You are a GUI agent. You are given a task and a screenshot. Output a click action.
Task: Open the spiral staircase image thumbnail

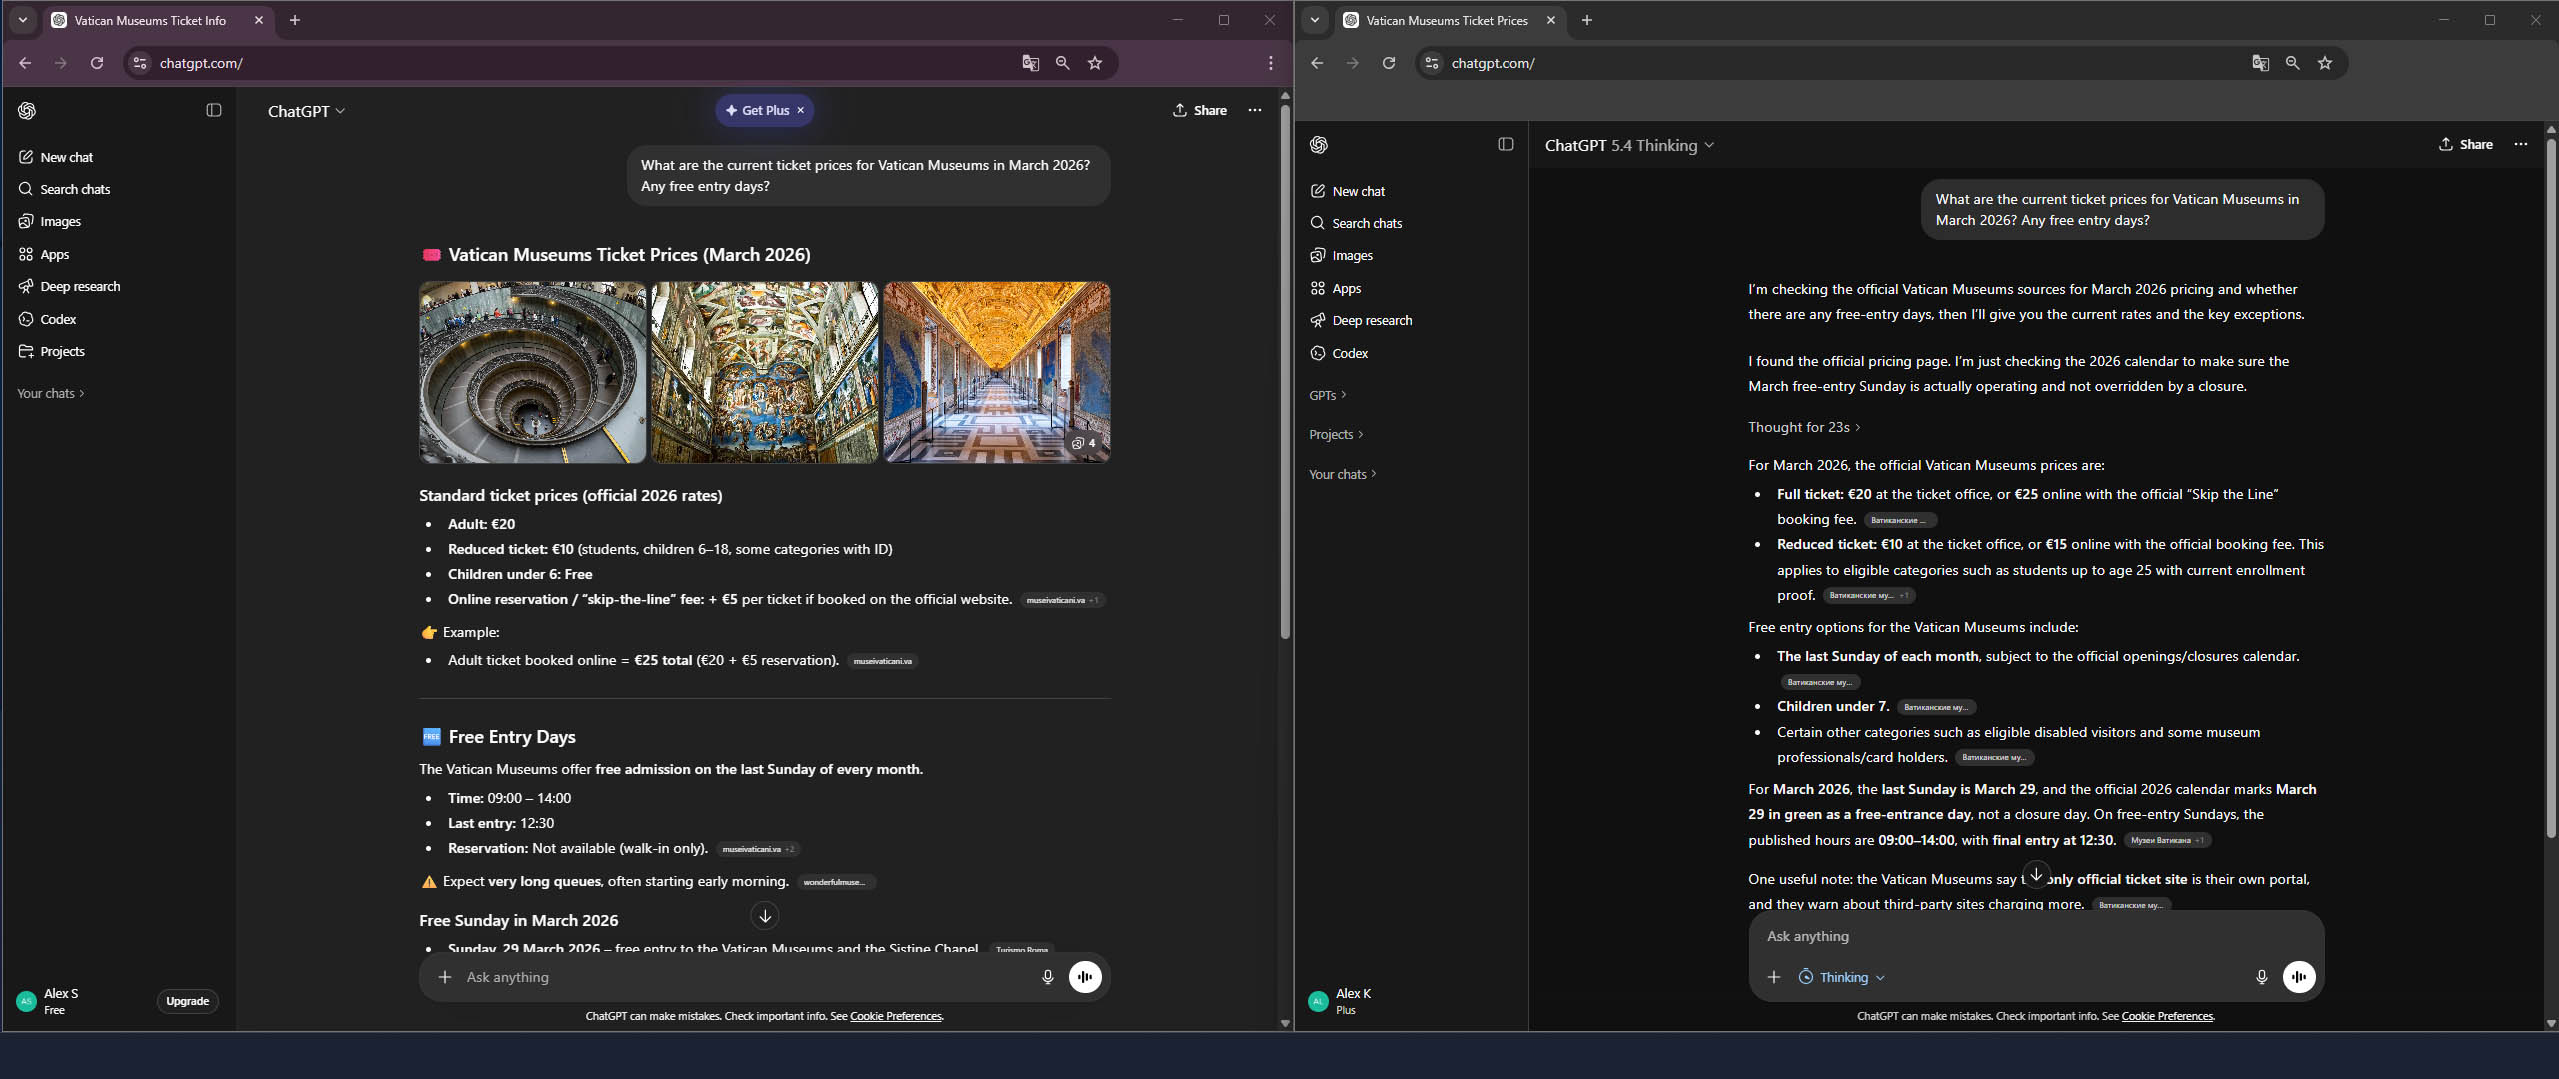pos(532,372)
